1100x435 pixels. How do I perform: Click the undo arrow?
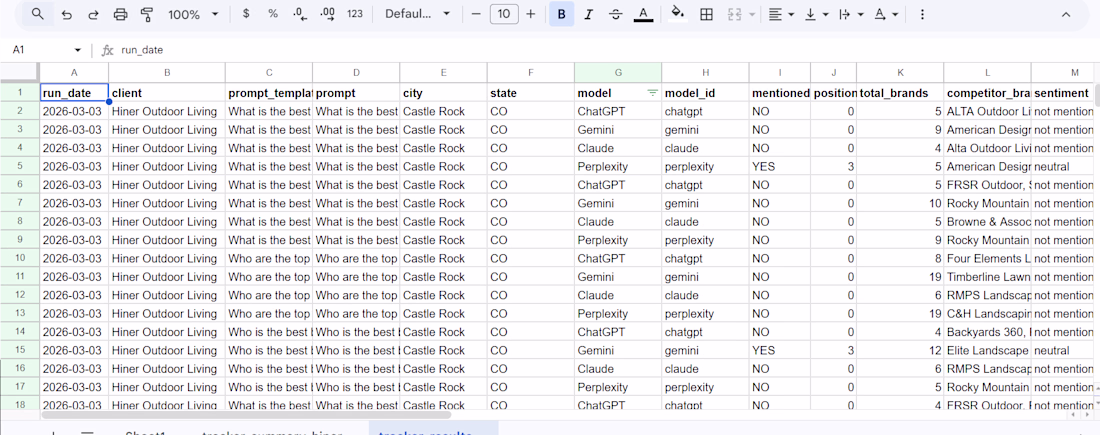(66, 15)
